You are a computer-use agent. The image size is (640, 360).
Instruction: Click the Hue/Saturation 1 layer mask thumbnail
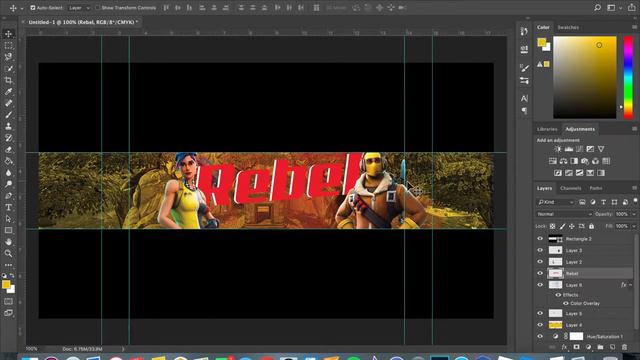pyautogui.click(x=576, y=336)
